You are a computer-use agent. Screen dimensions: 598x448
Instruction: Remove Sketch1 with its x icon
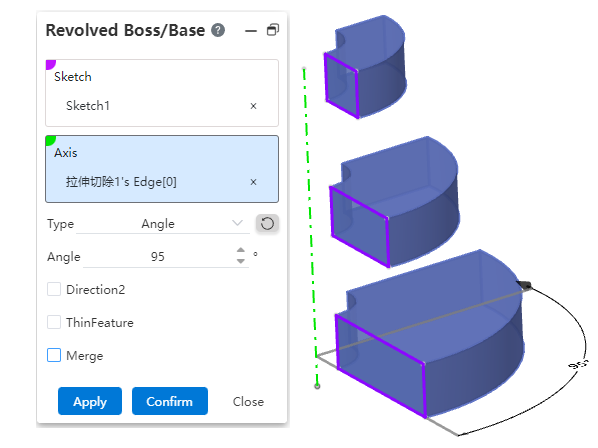[x=253, y=106]
